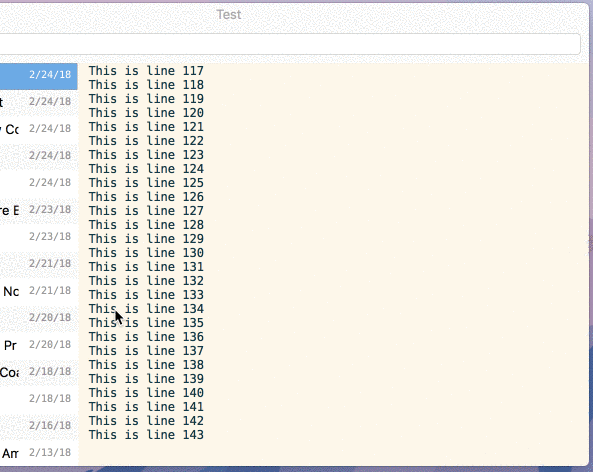
Task: Place cursor in 'This is line 117'
Action: 146,71
